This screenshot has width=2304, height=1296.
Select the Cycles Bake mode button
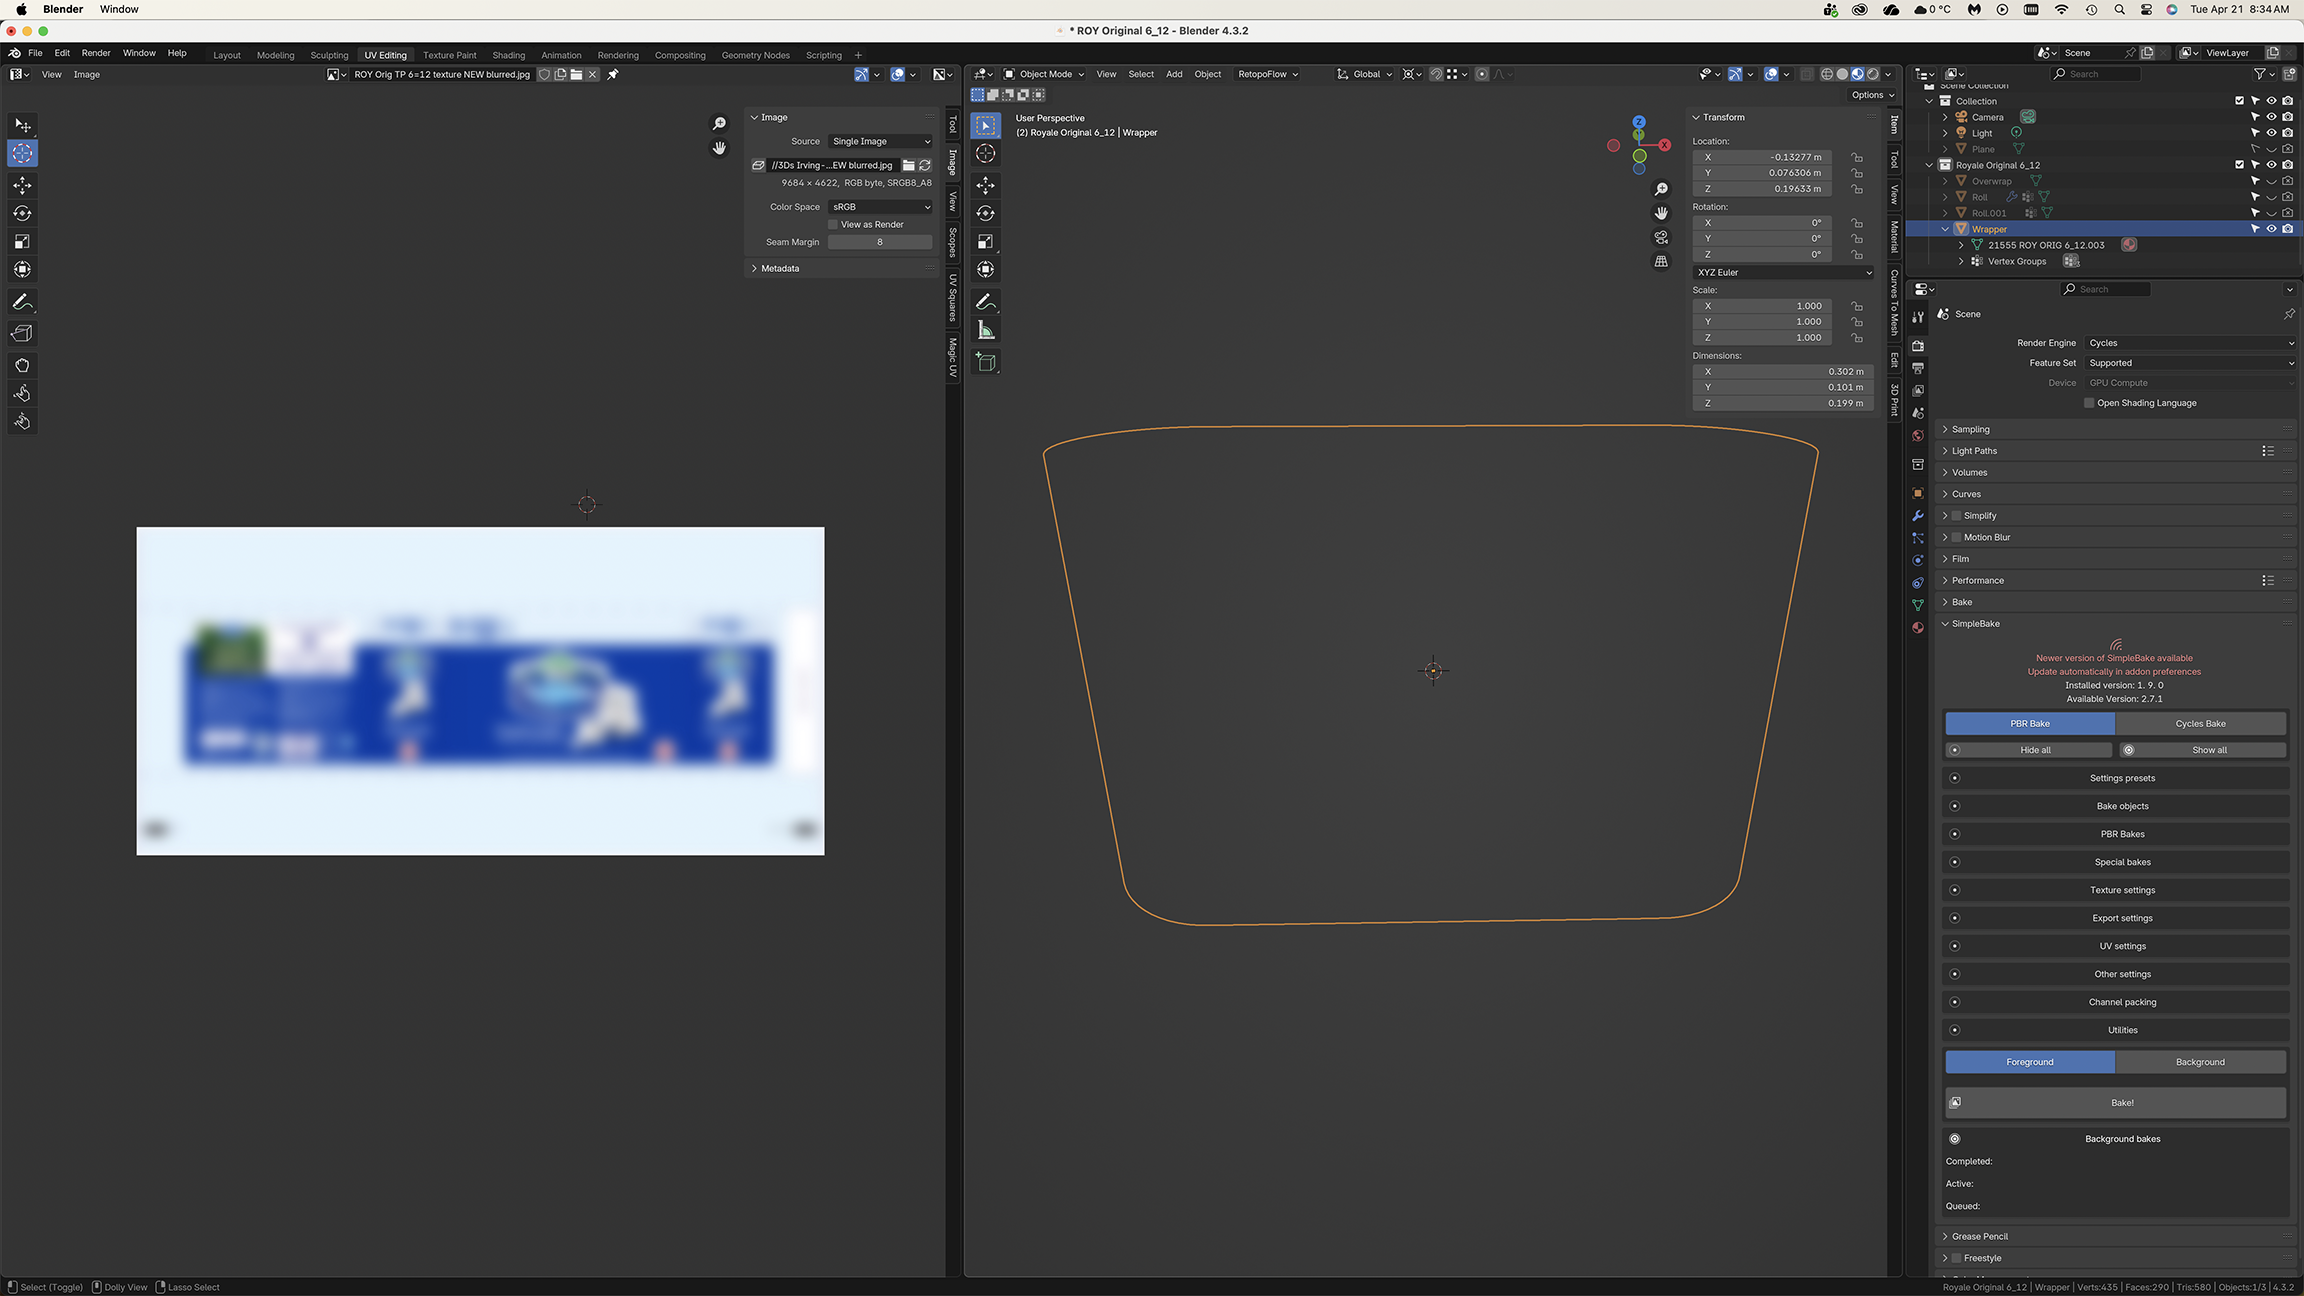[x=2200, y=724]
